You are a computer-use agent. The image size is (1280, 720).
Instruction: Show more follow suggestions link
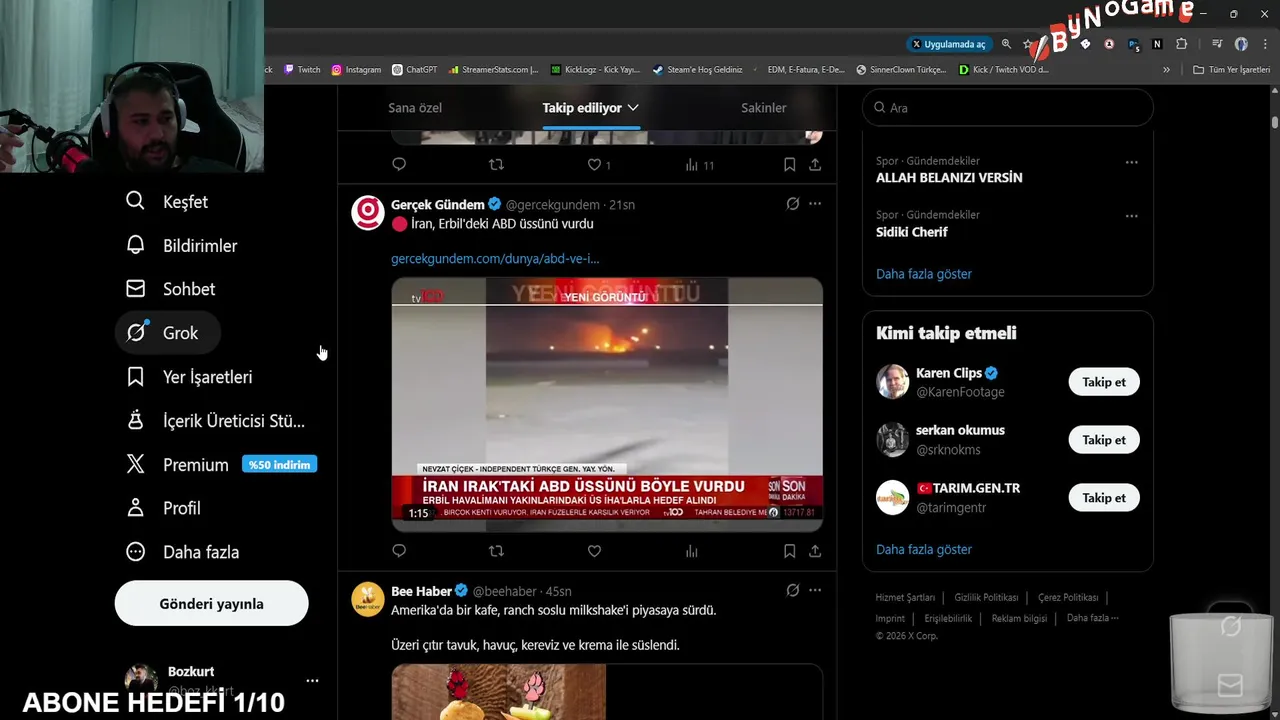point(924,550)
